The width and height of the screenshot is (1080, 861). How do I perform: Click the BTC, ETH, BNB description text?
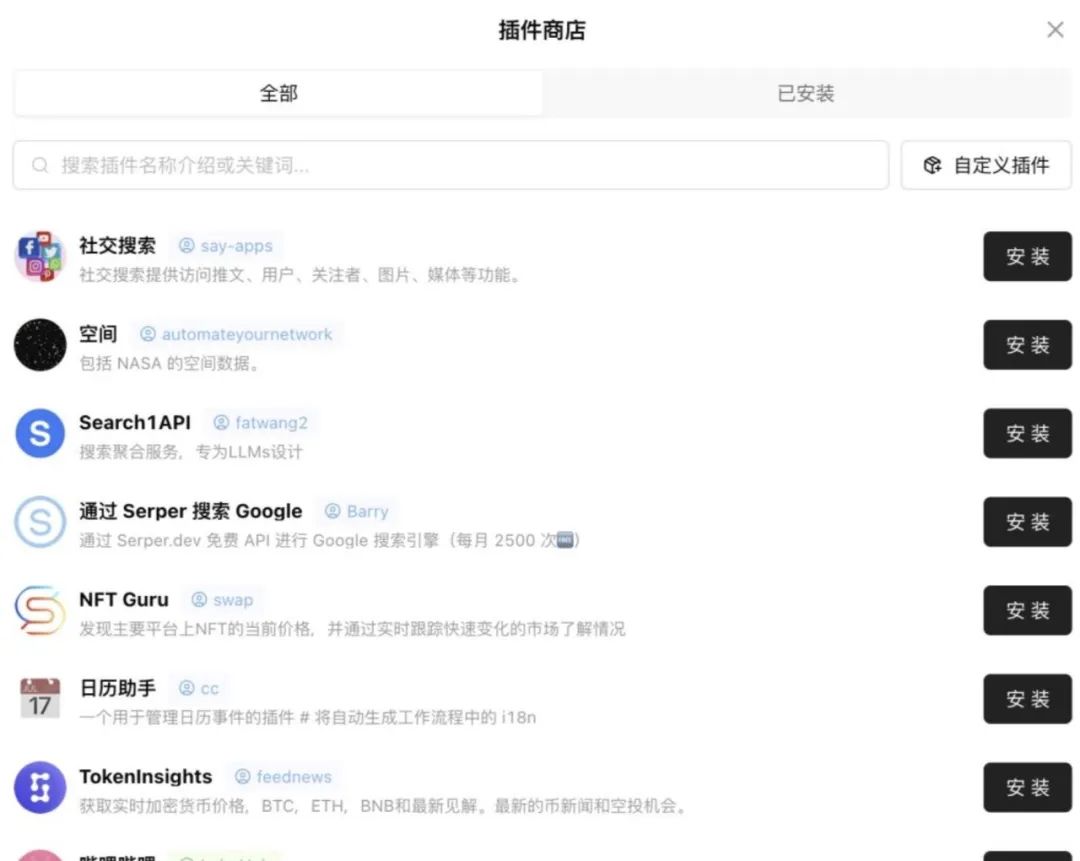click(x=384, y=806)
